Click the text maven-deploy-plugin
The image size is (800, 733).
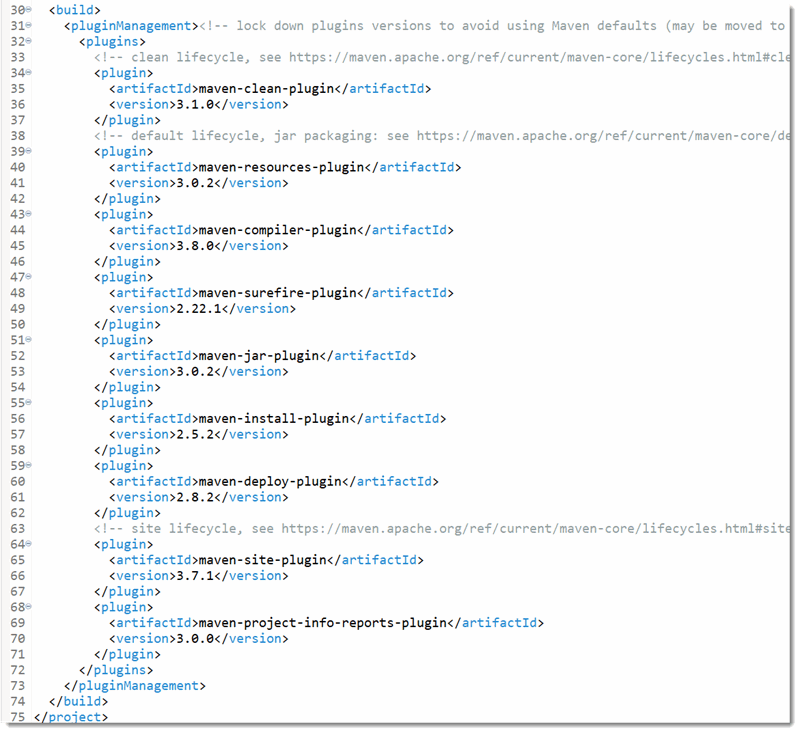[270, 482]
